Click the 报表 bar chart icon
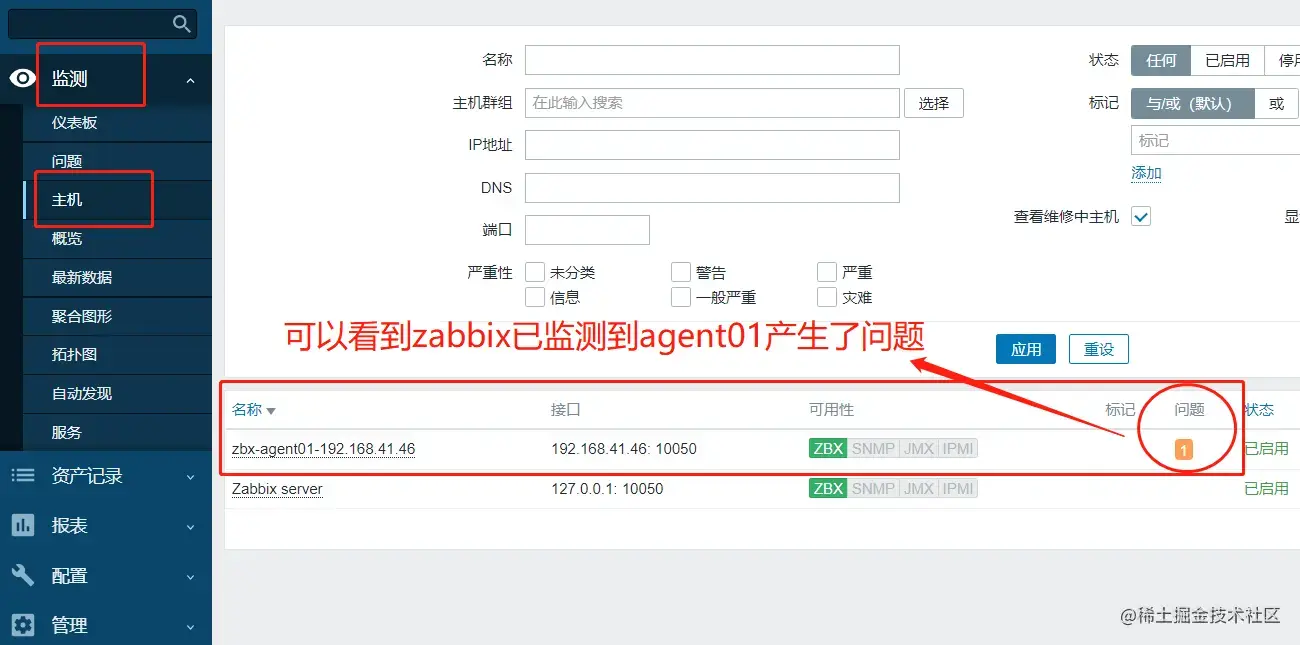This screenshot has height=645, width=1300. coord(22,525)
